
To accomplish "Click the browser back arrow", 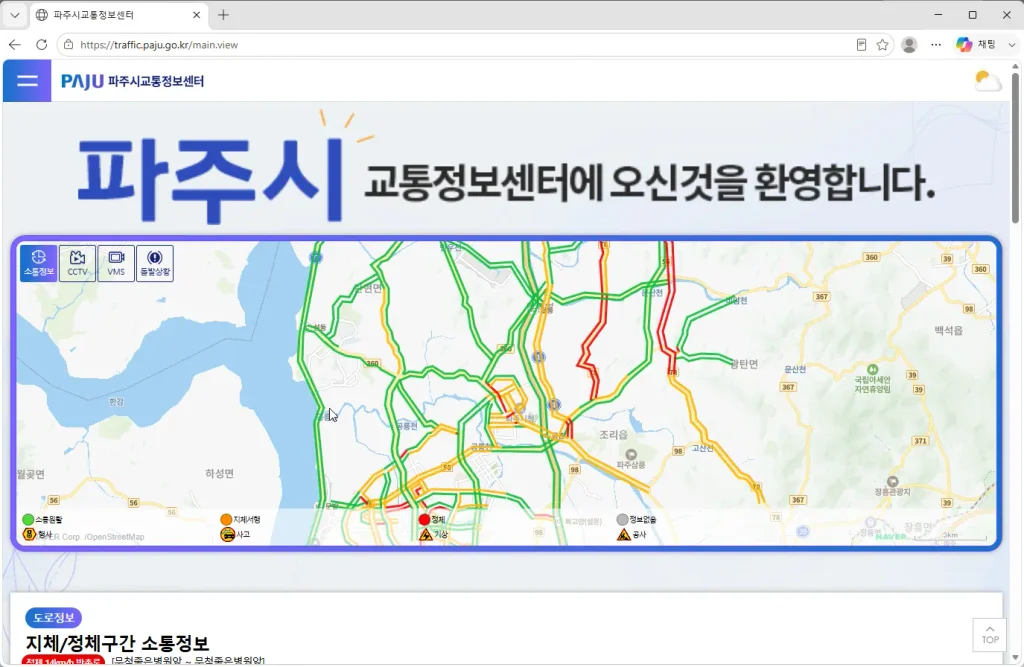I will point(15,44).
